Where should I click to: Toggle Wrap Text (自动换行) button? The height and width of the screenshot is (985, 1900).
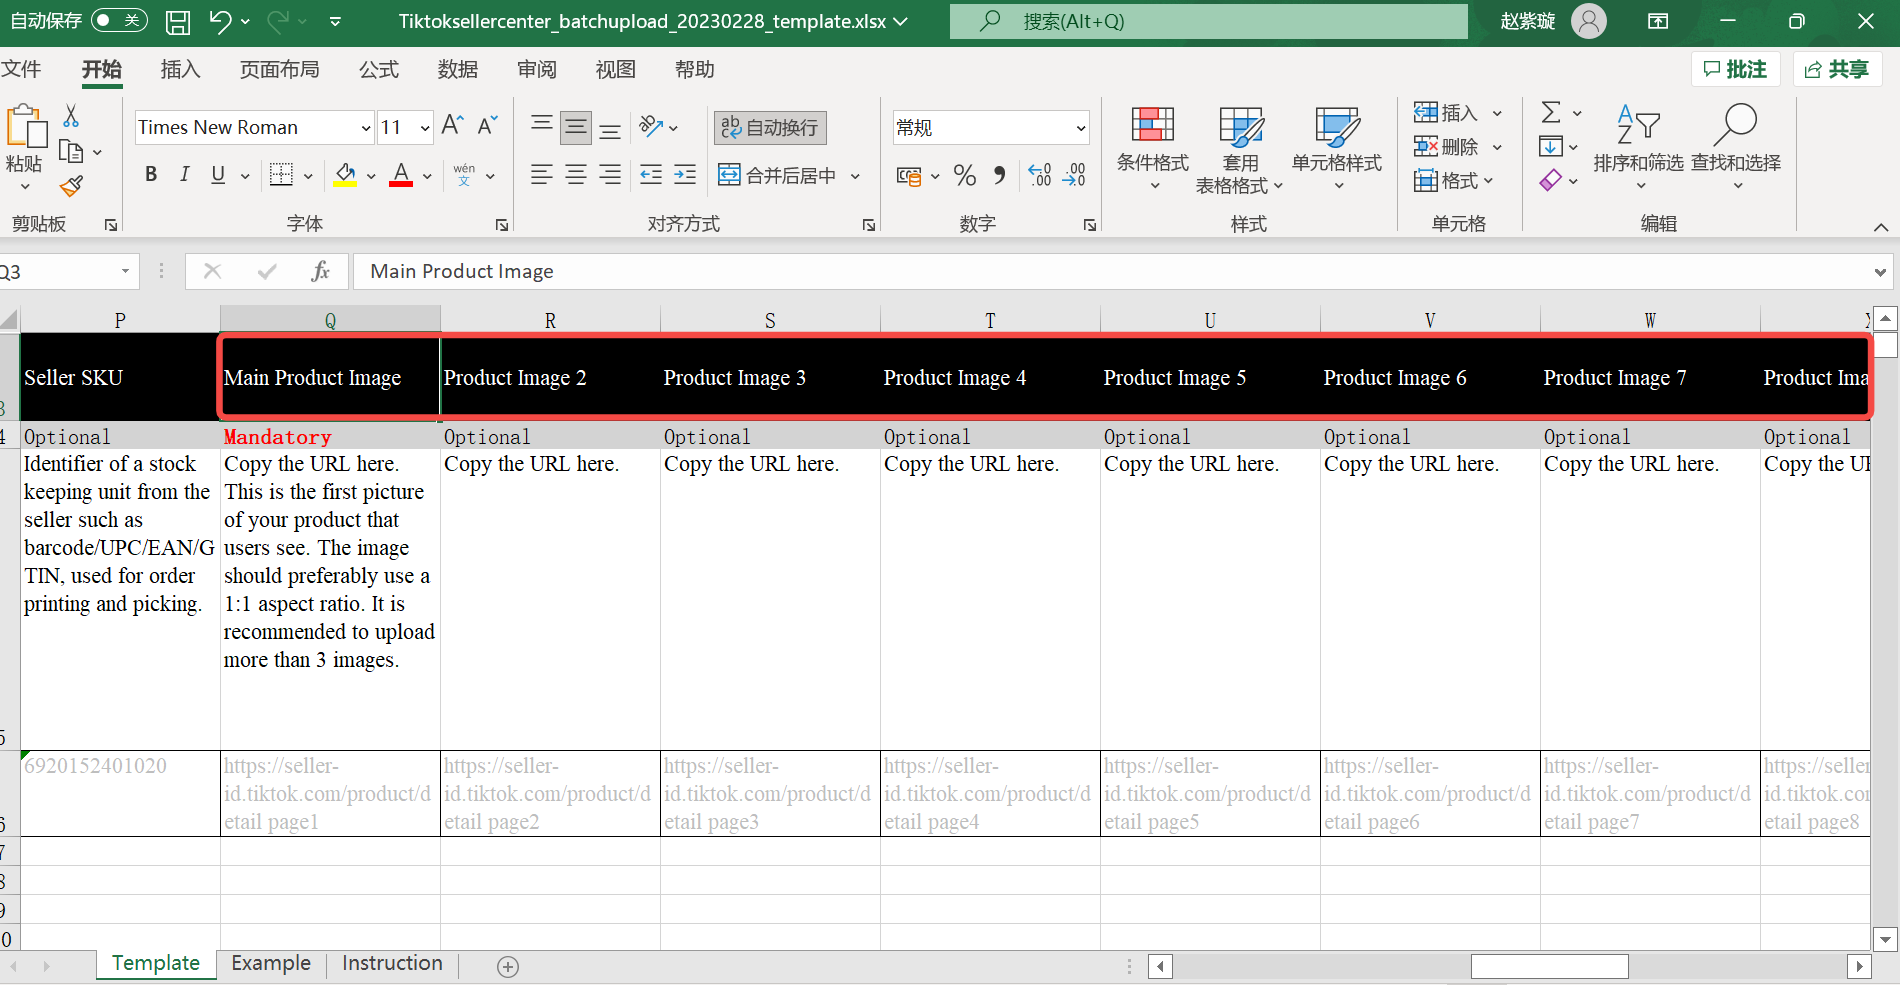pos(770,127)
